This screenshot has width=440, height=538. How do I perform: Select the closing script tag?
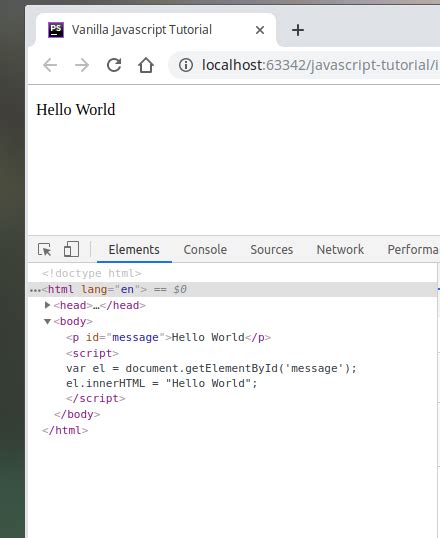[95, 398]
